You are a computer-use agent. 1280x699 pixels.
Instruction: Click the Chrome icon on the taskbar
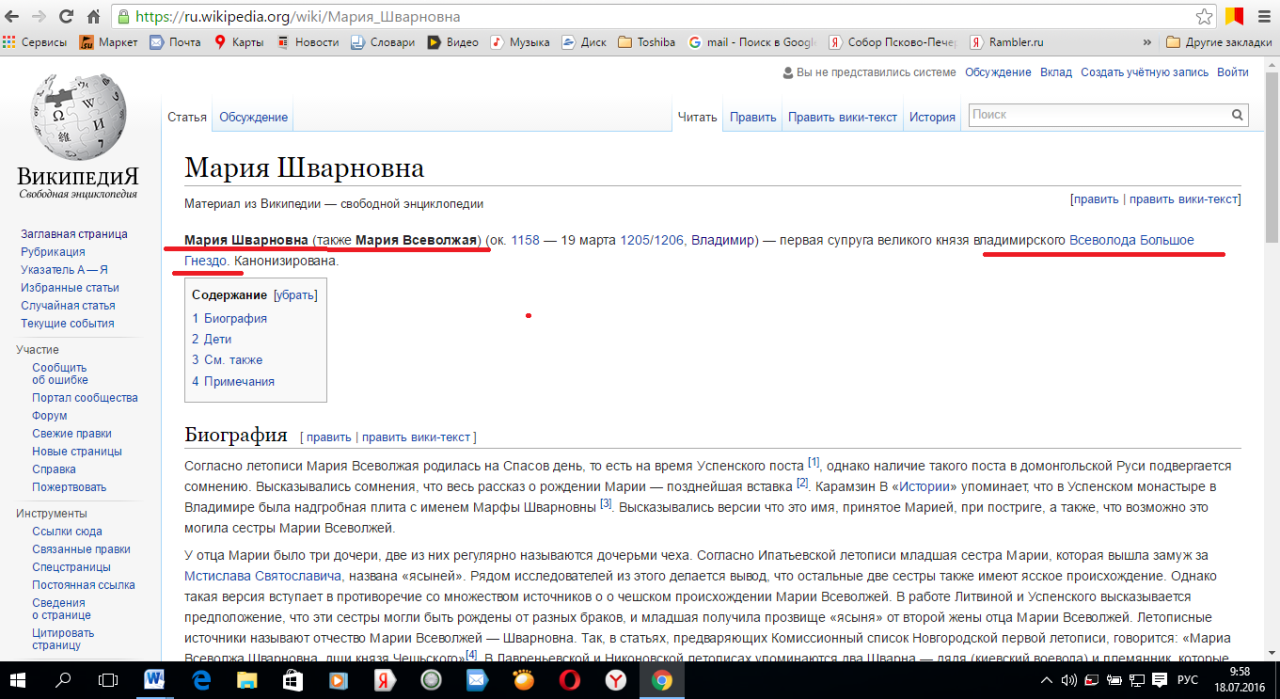661,680
